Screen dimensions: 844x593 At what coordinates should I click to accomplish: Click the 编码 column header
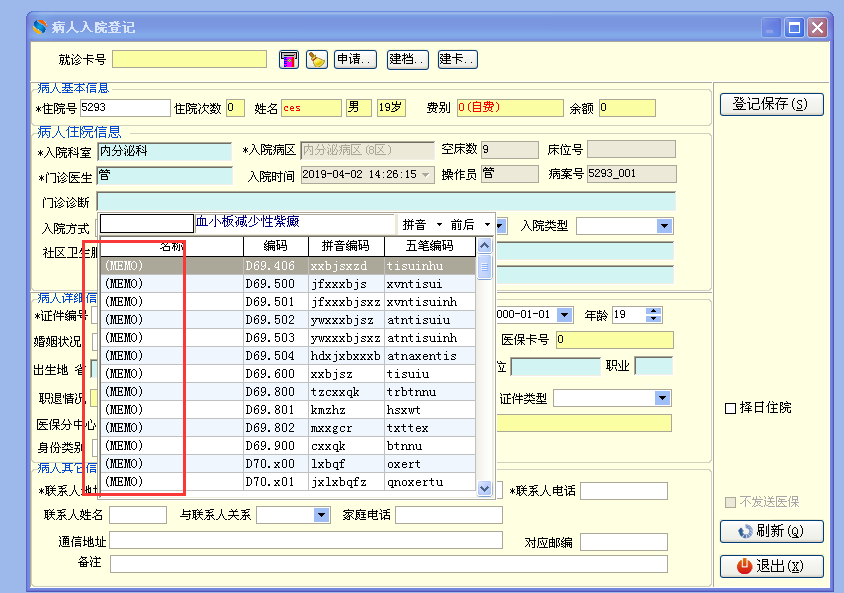[276, 246]
